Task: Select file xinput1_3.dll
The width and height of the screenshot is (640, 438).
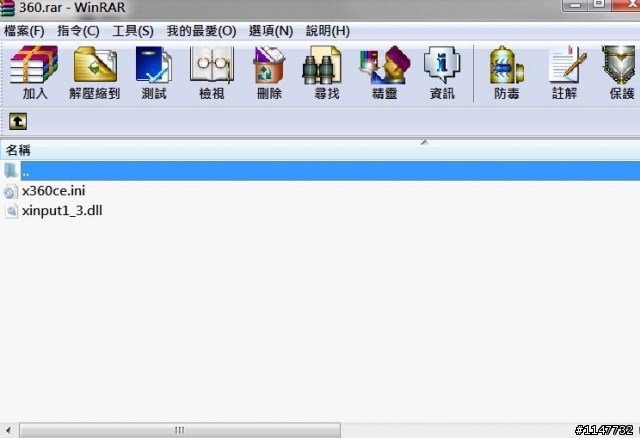Action: tap(62, 211)
